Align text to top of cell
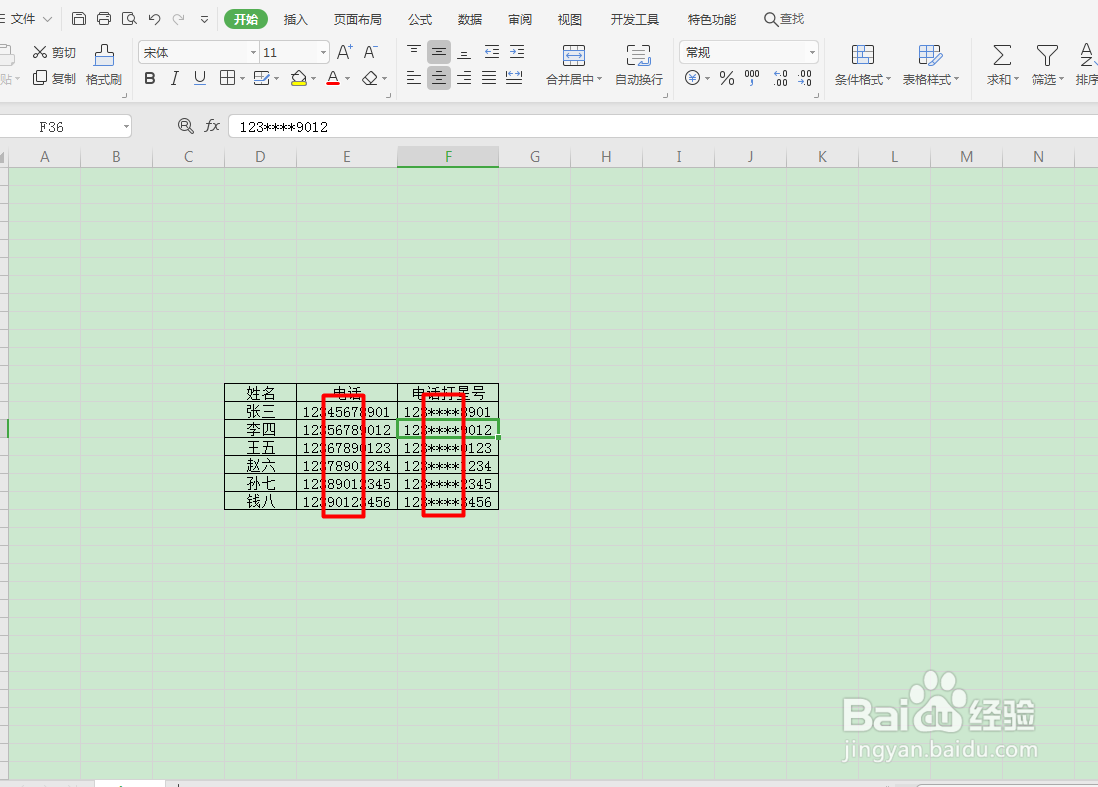 414,51
